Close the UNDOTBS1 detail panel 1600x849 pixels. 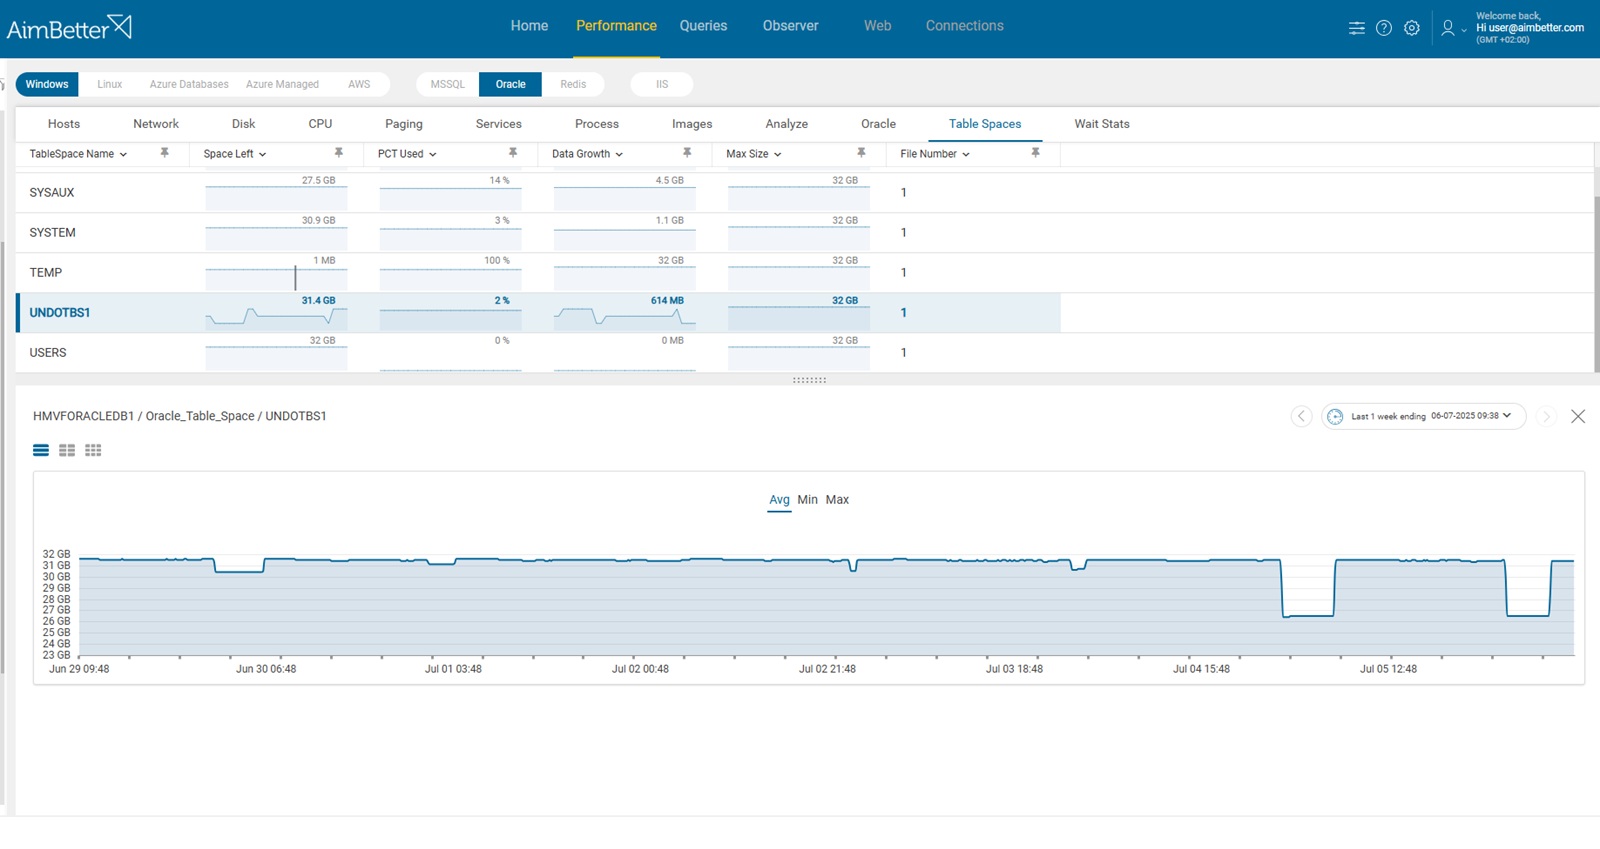pyautogui.click(x=1578, y=416)
